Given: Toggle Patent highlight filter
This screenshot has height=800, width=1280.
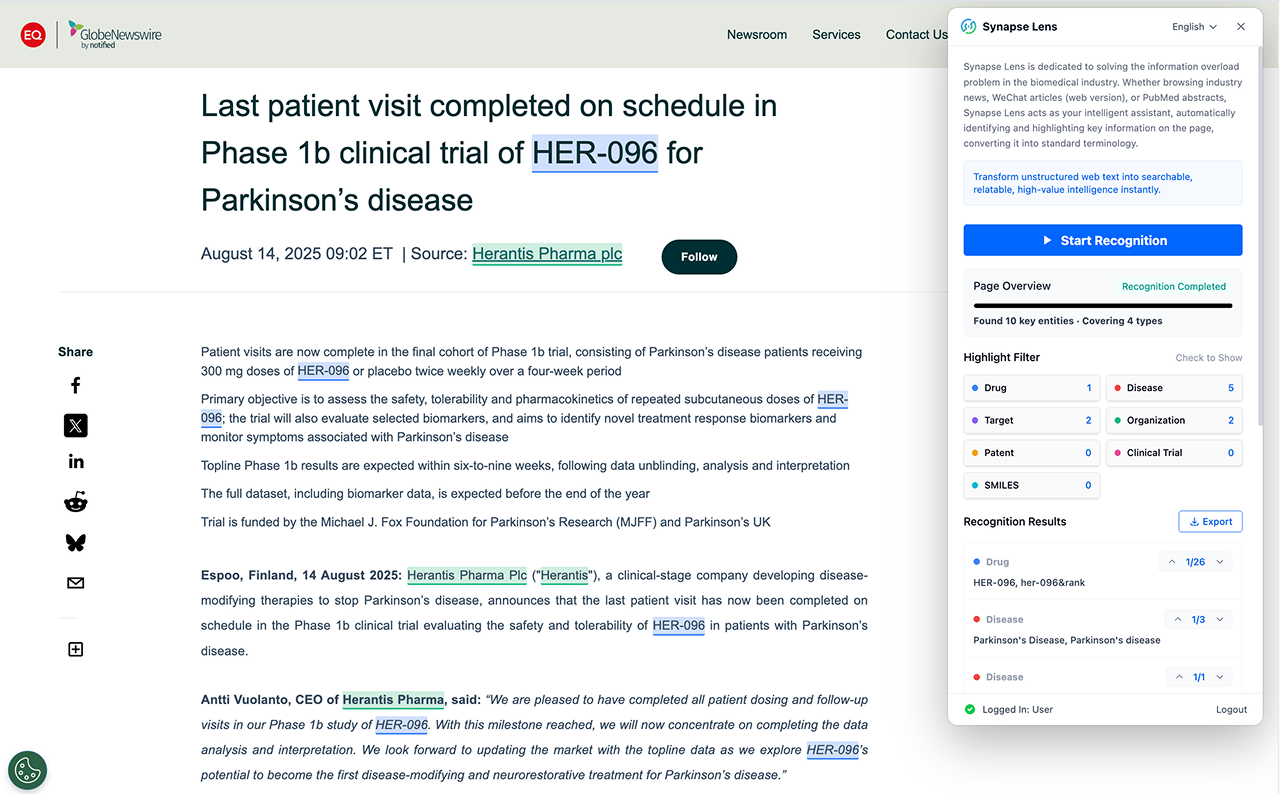Looking at the screenshot, I should click(1031, 453).
